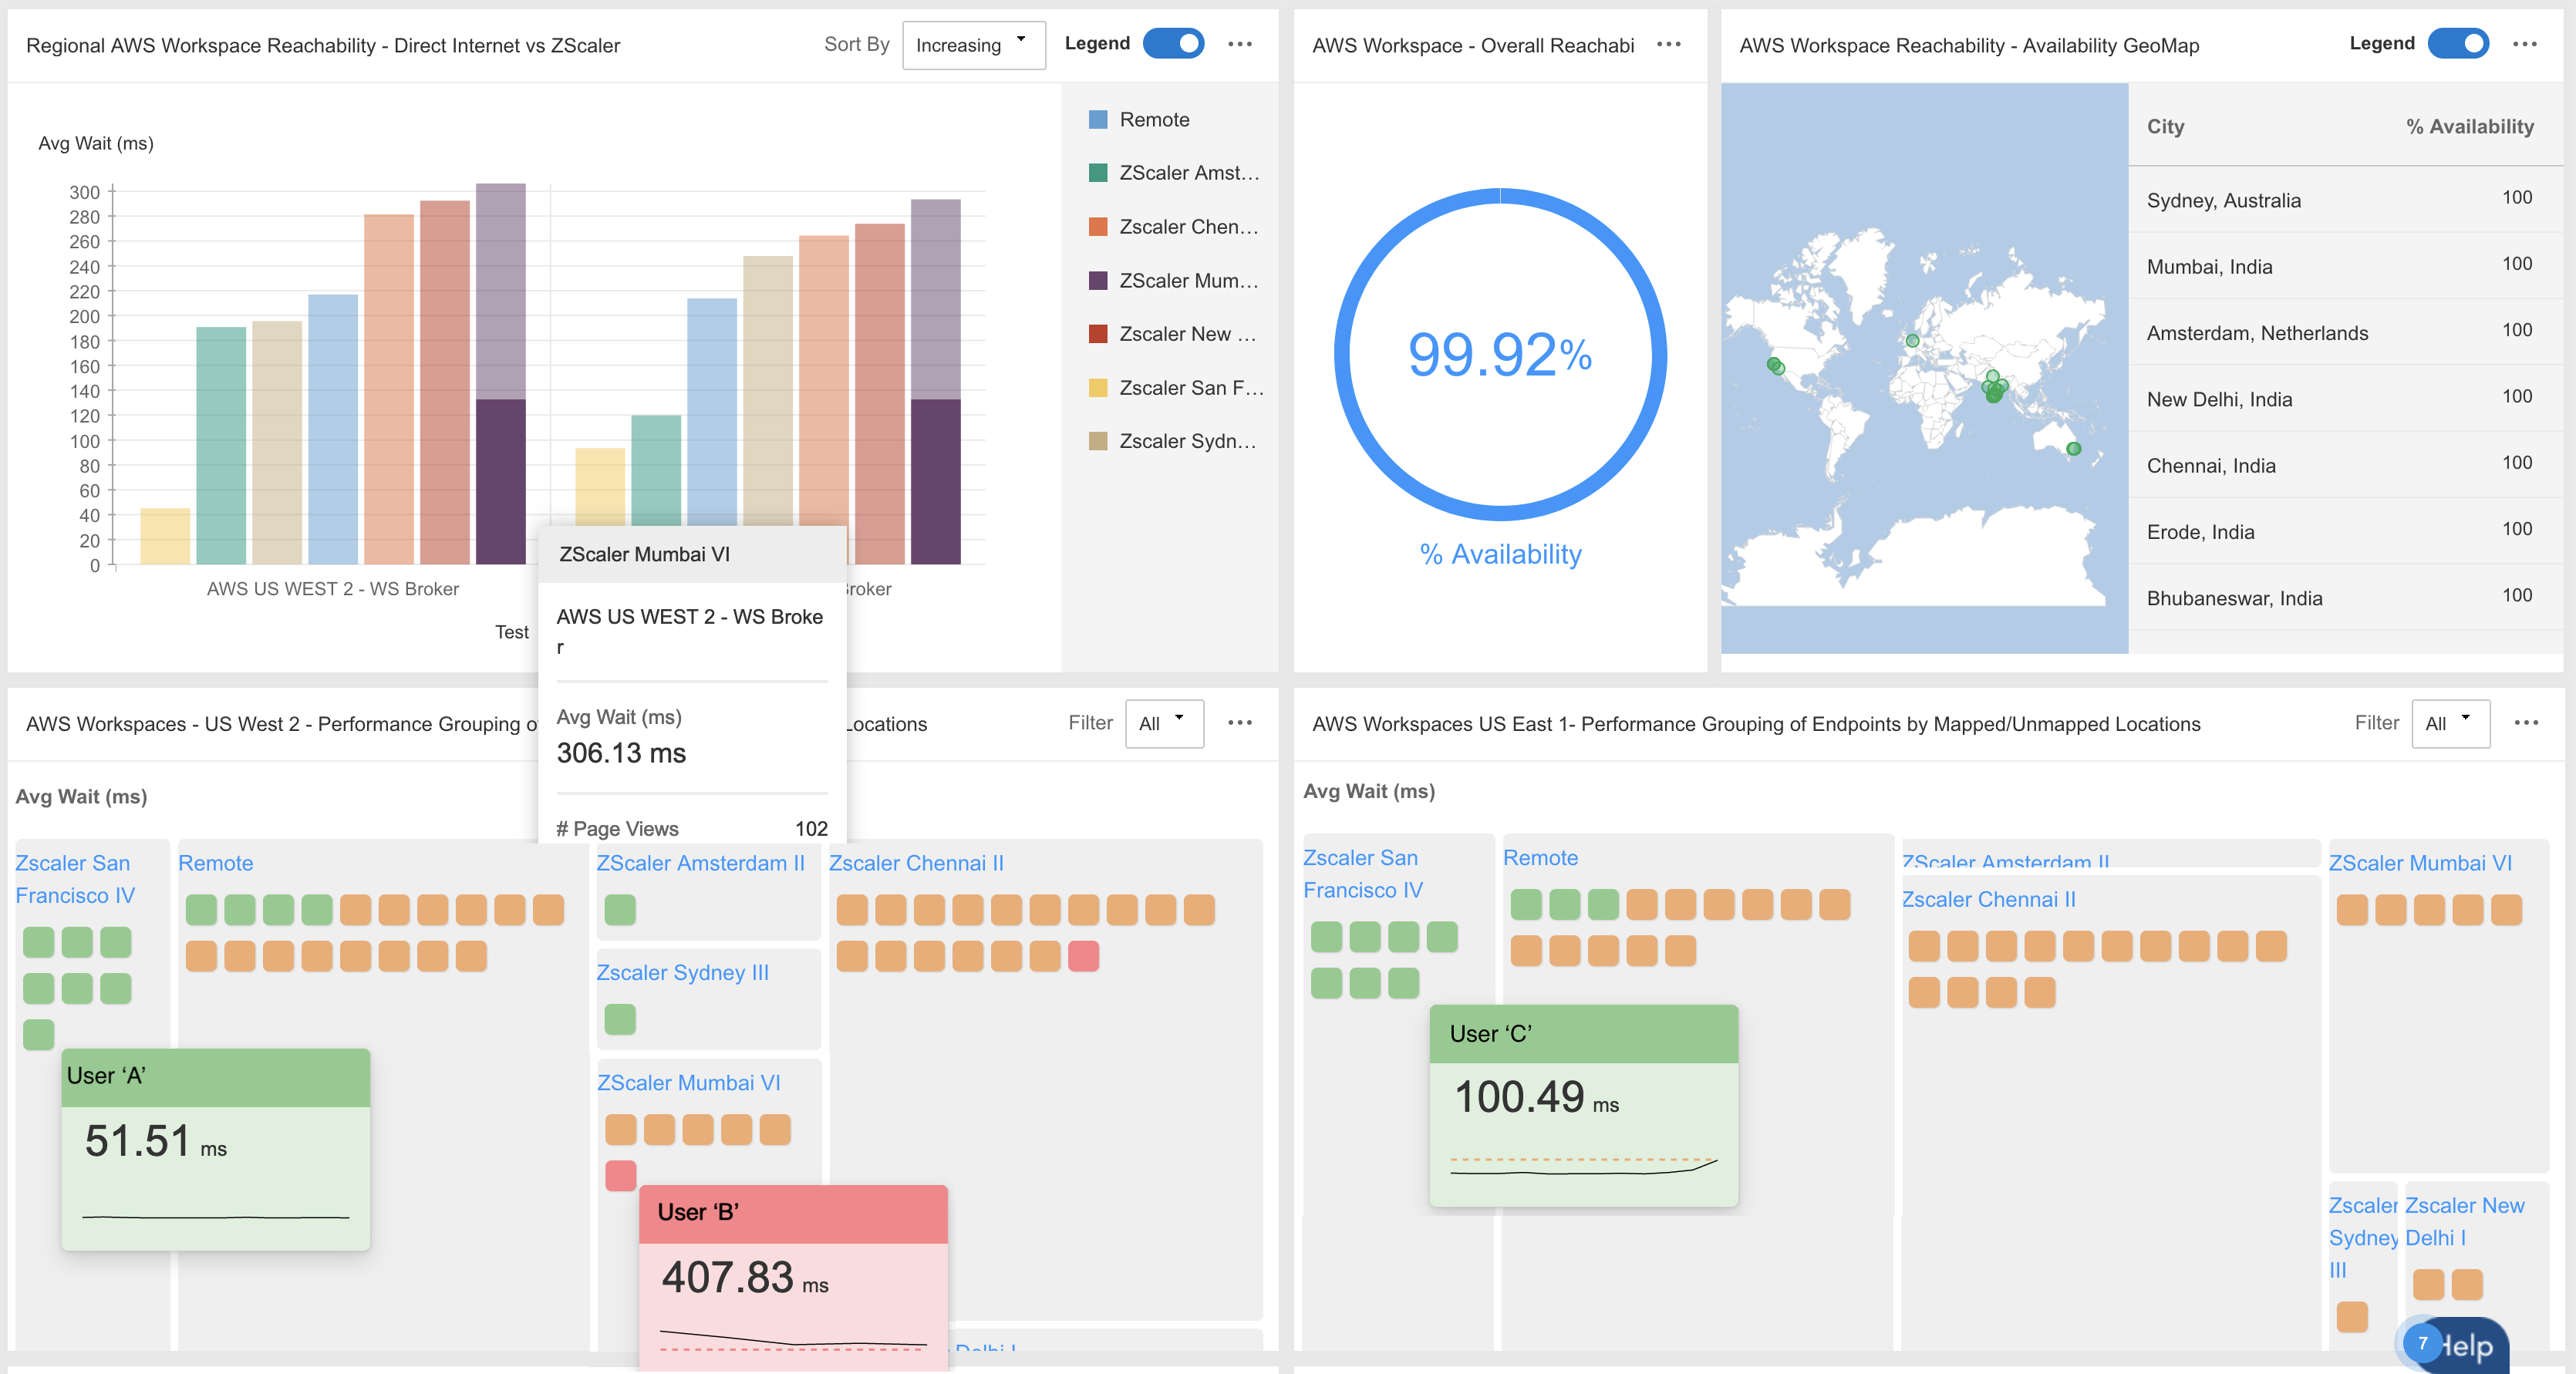This screenshot has width=2576, height=1374.
Task: Click AWS US WEST 2 - WS Broker axis label
Action: [333, 589]
